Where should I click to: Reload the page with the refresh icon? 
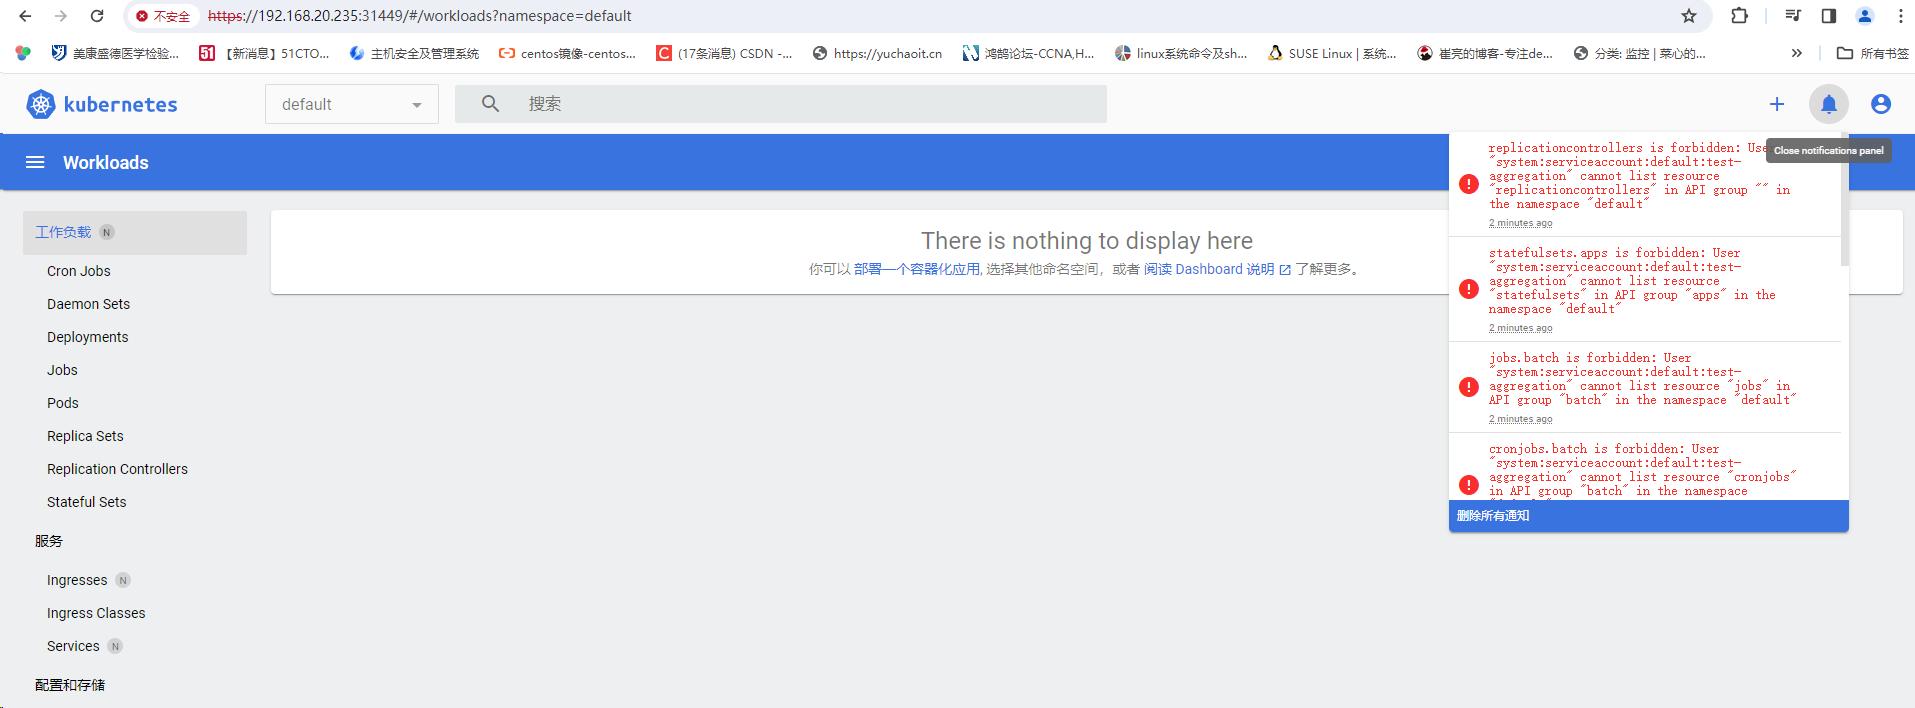click(x=97, y=16)
